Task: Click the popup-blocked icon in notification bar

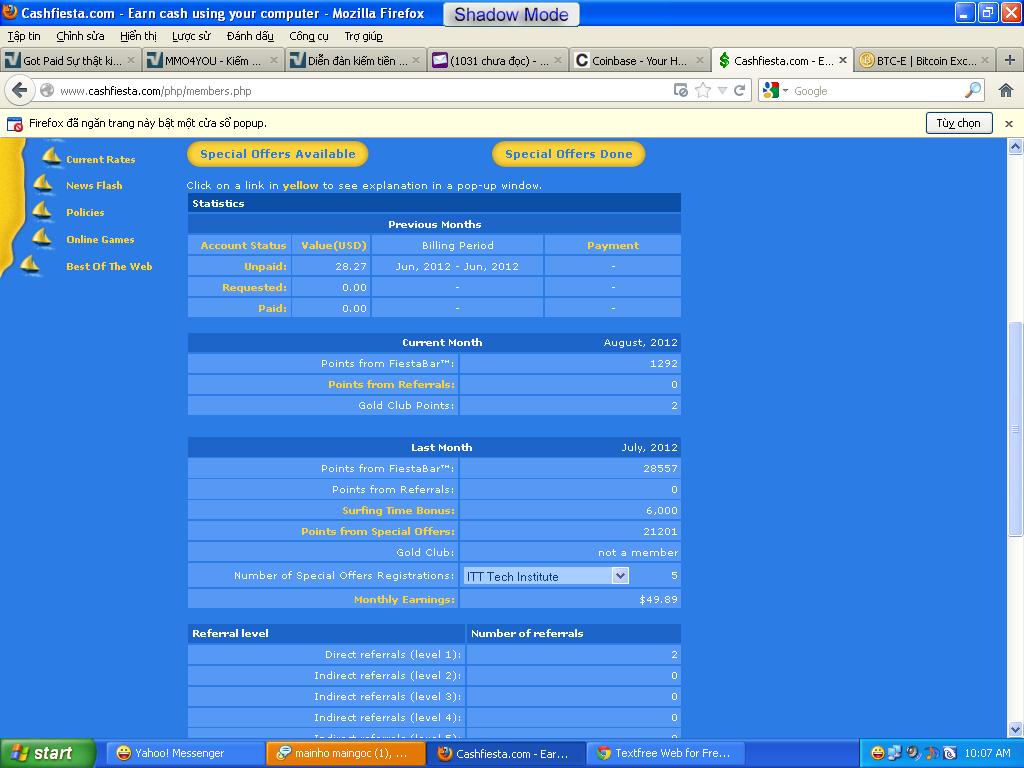Action: [x=14, y=123]
